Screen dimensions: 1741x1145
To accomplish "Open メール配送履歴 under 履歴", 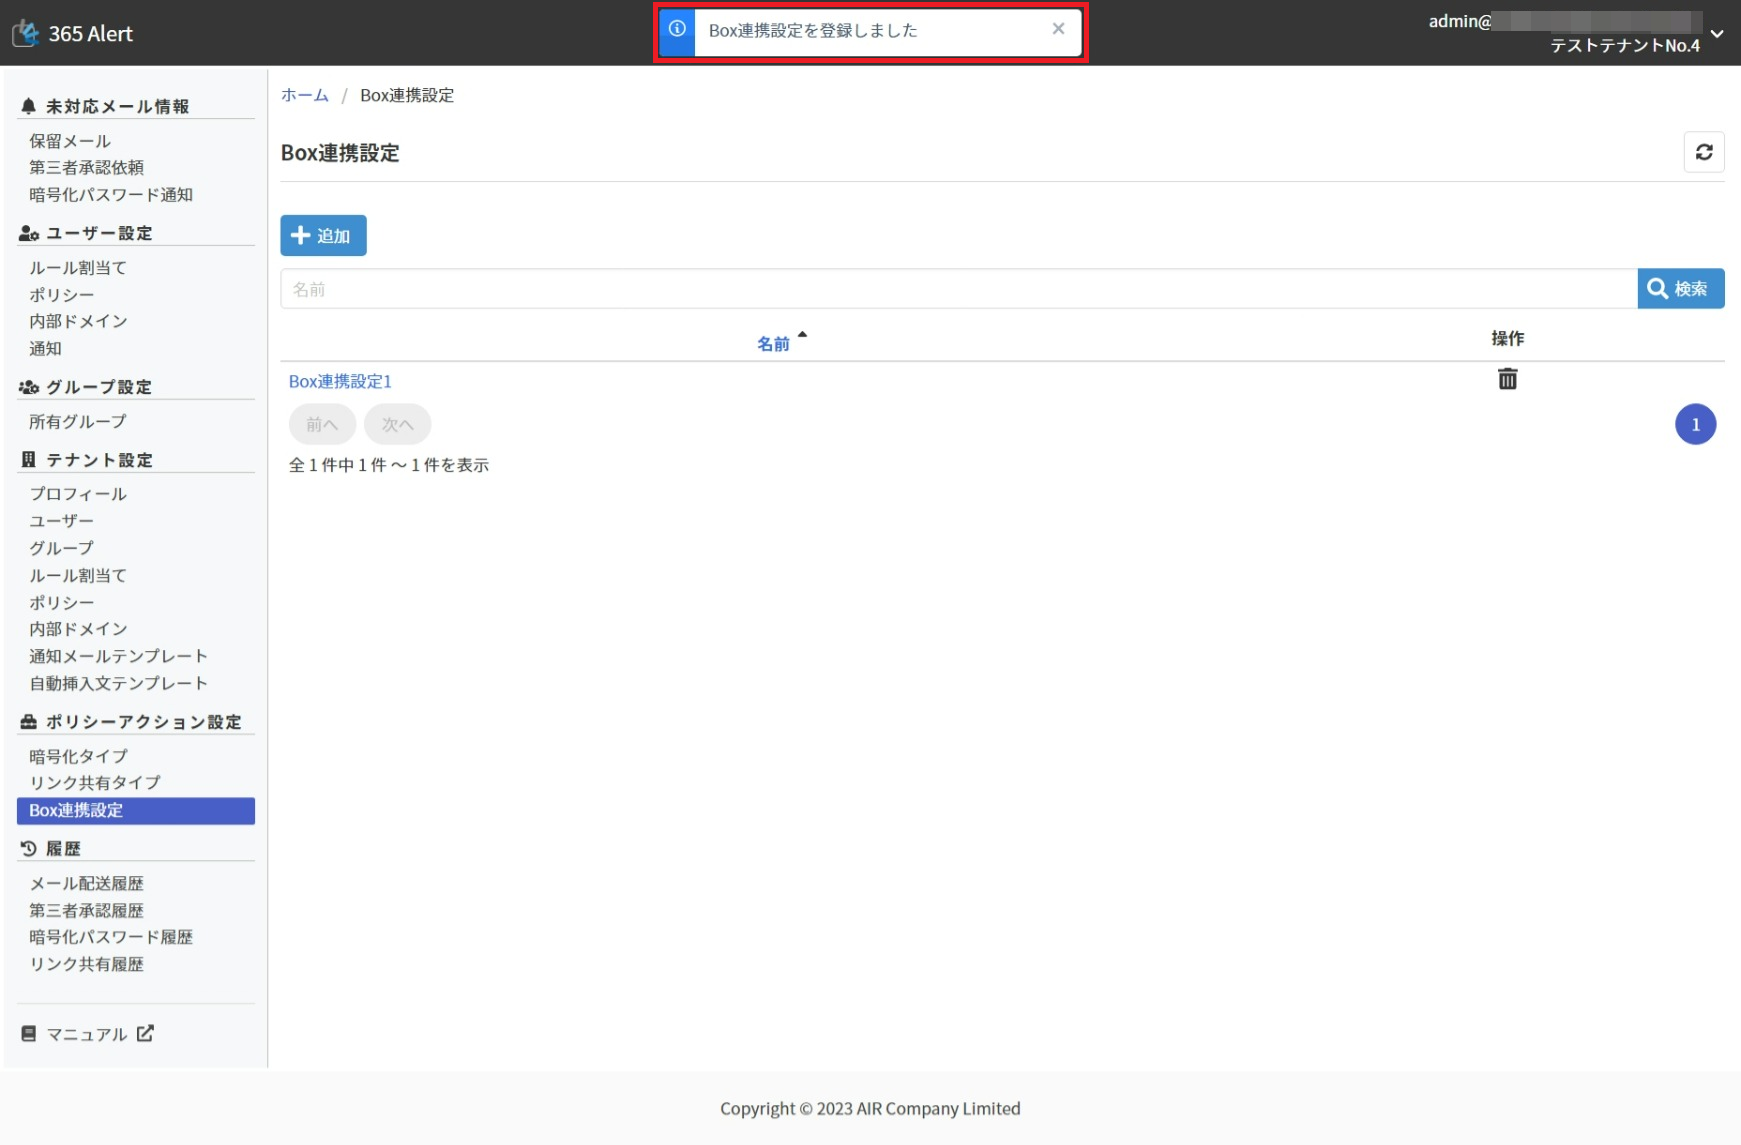I will (x=86, y=883).
